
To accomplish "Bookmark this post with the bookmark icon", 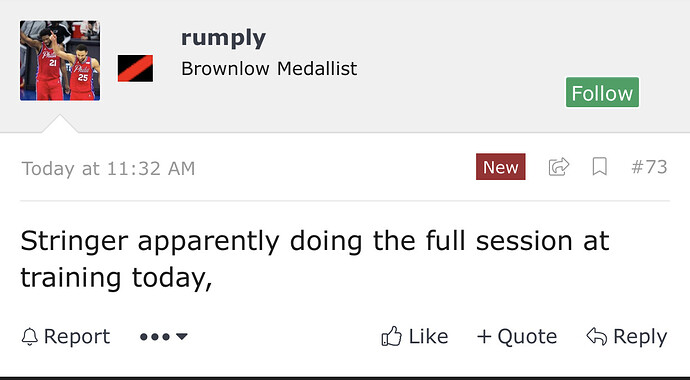I will tap(600, 167).
